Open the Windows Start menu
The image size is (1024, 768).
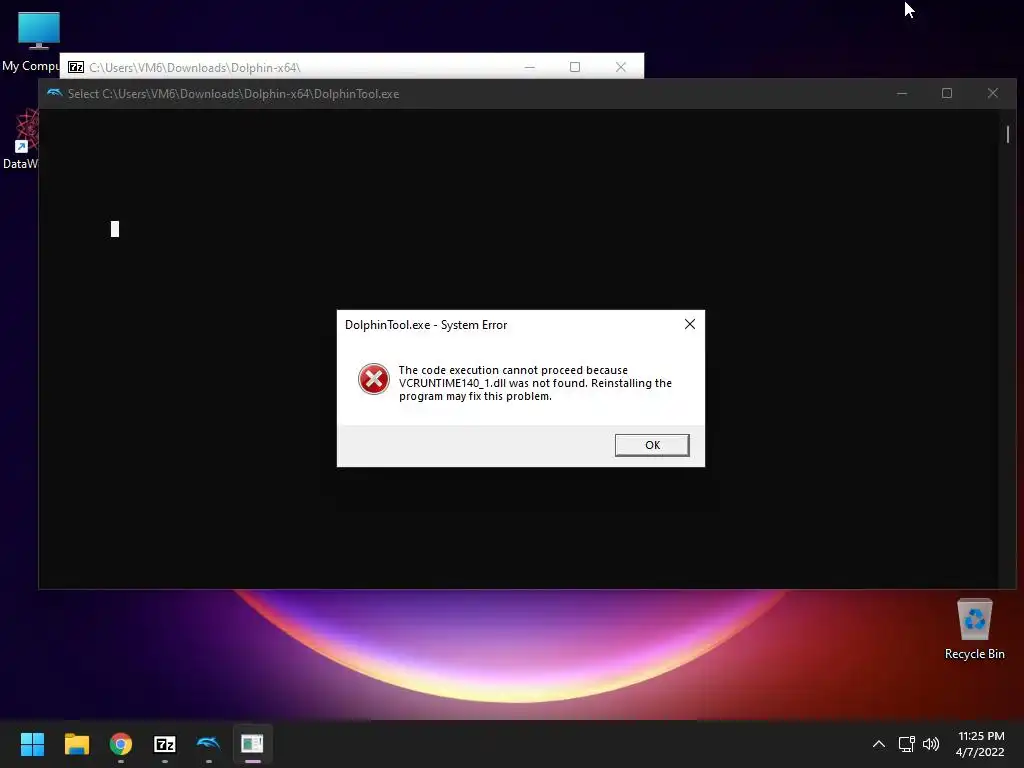click(32, 744)
